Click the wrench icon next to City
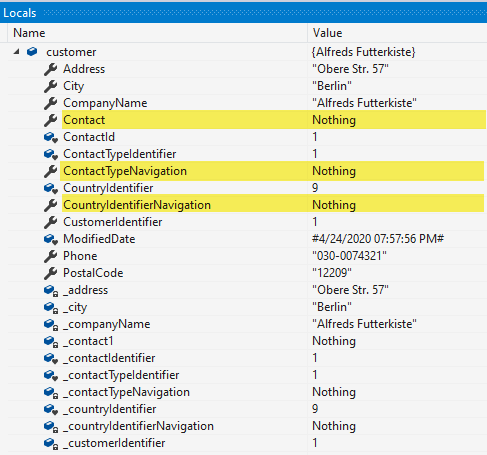 50,86
